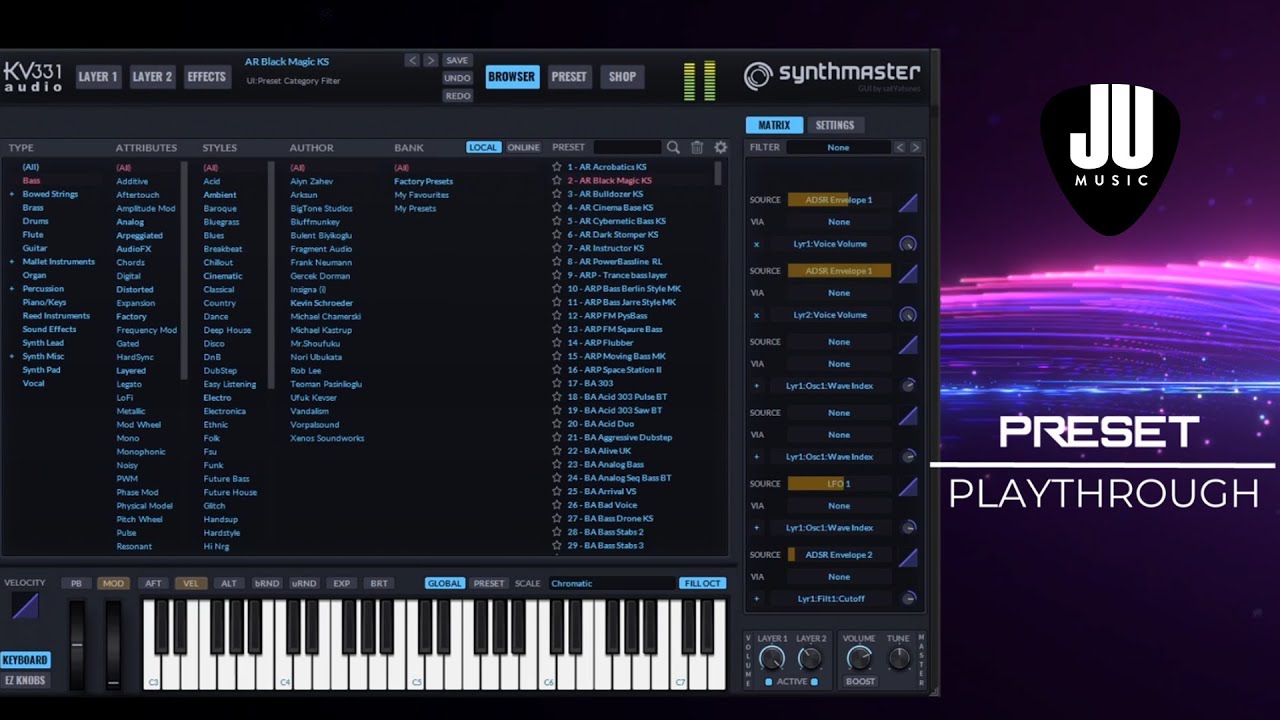Click curve icon beside LFO 1 source
The width and height of the screenshot is (1280, 720).
(908, 485)
